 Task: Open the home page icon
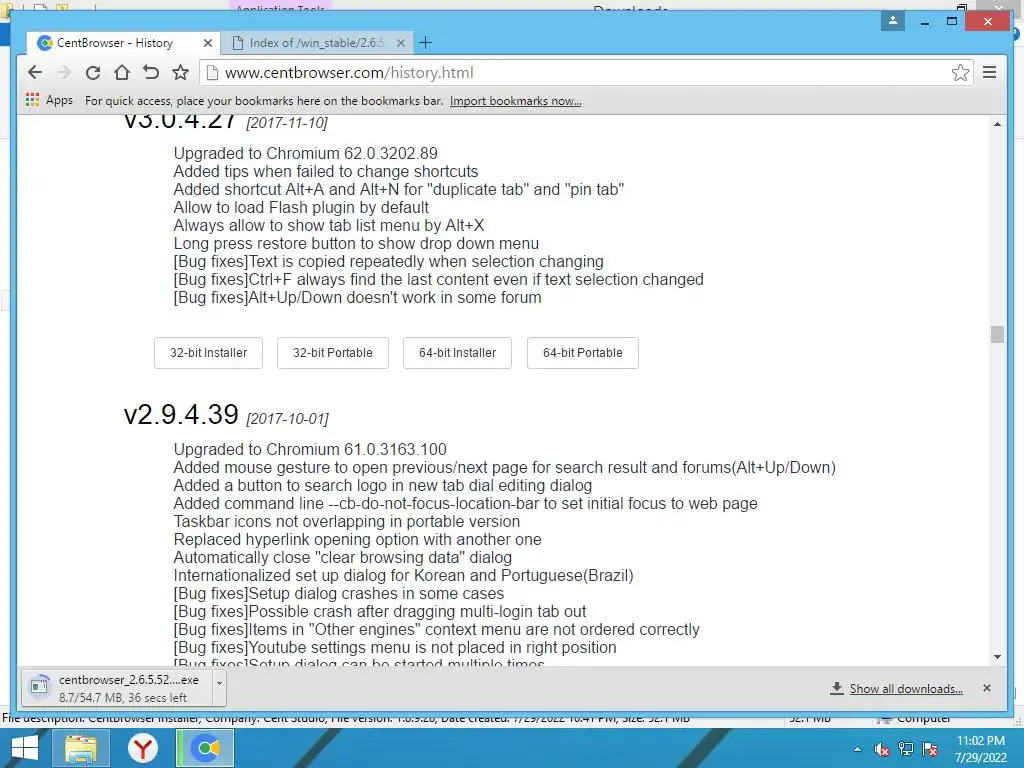pyautogui.click(x=121, y=72)
